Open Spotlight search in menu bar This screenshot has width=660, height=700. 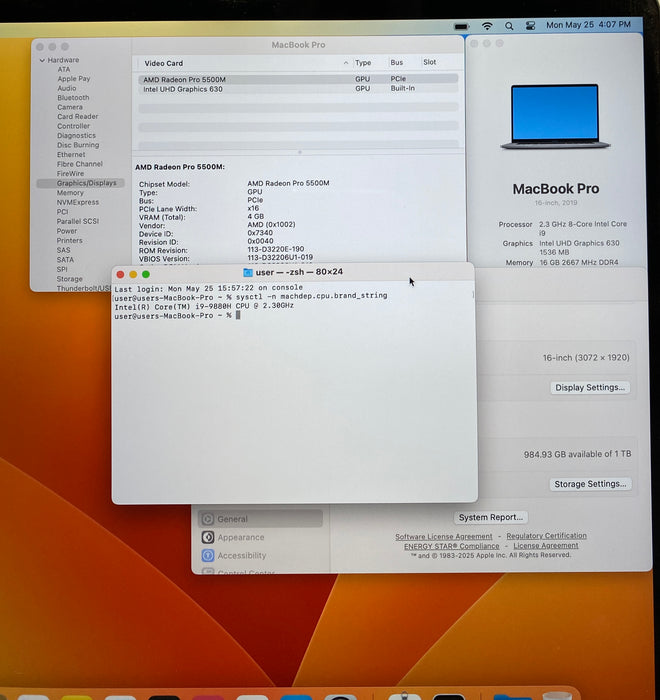point(509,26)
